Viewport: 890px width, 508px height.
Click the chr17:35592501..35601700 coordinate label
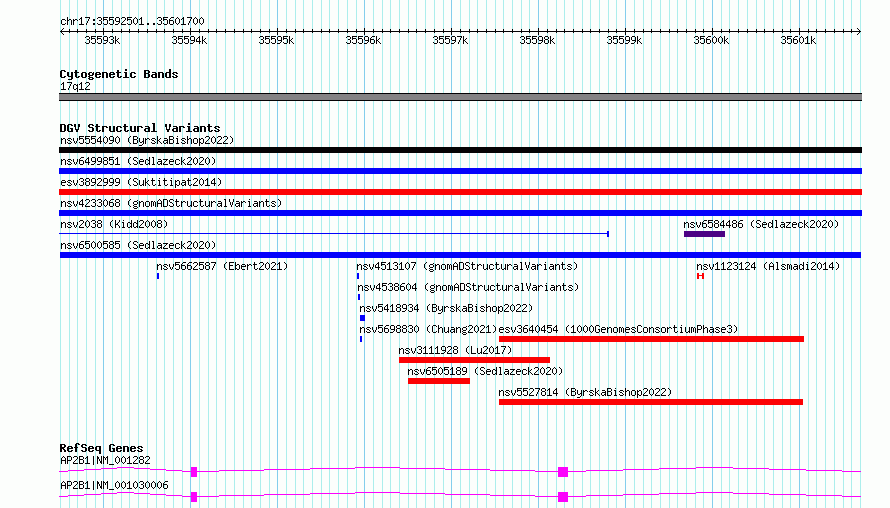tap(132, 21)
